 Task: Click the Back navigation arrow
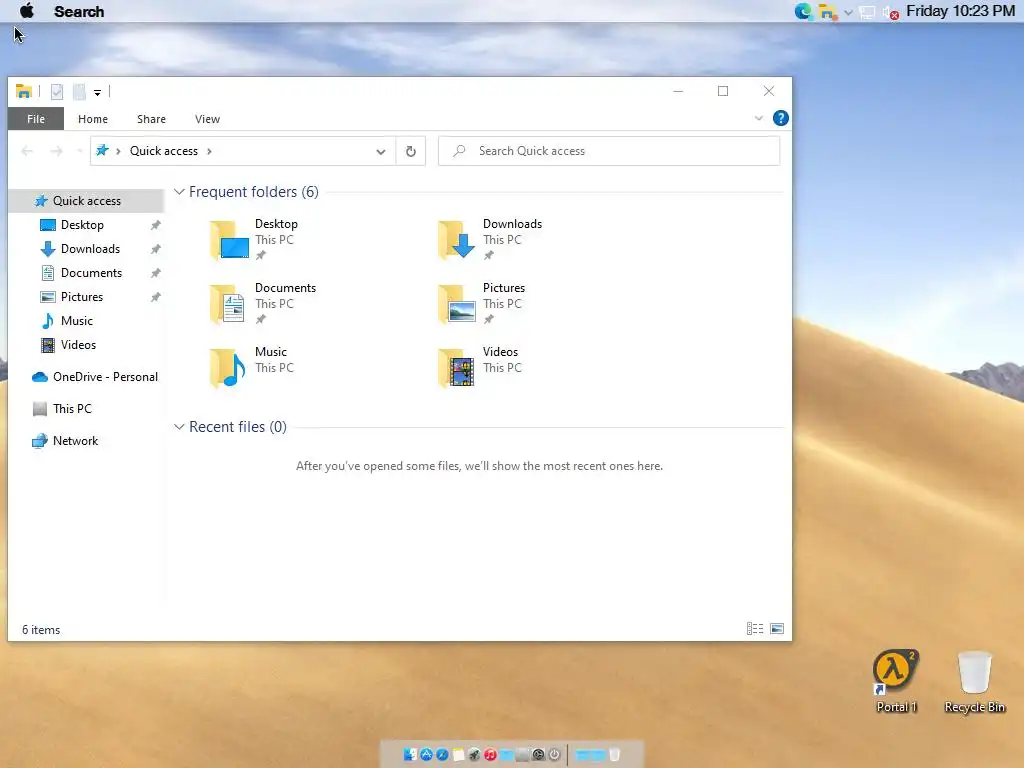(x=27, y=151)
